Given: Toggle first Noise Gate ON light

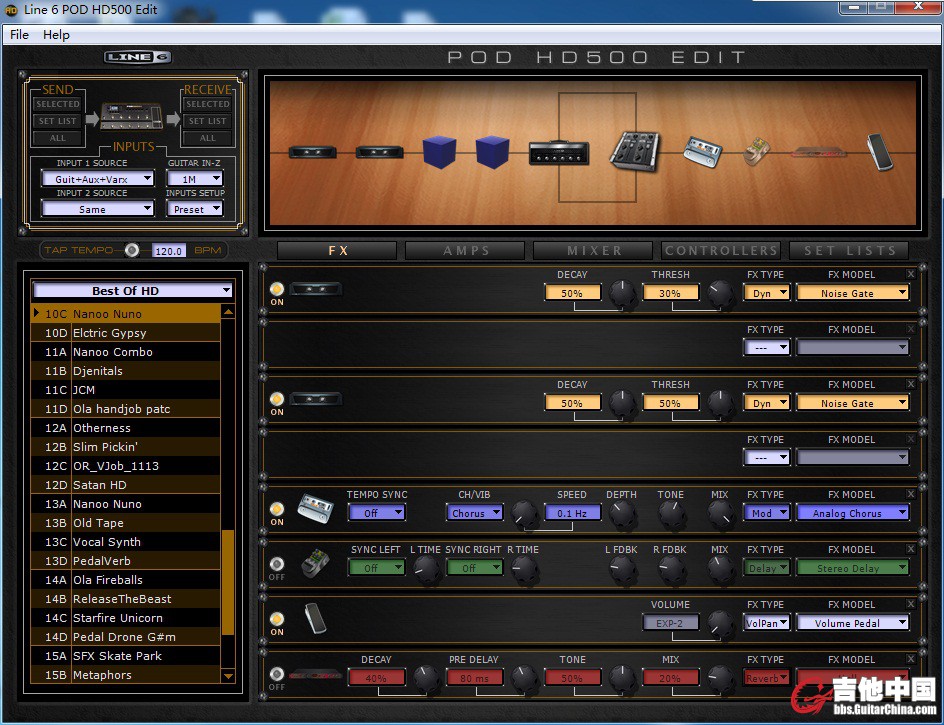Looking at the screenshot, I should [277, 289].
